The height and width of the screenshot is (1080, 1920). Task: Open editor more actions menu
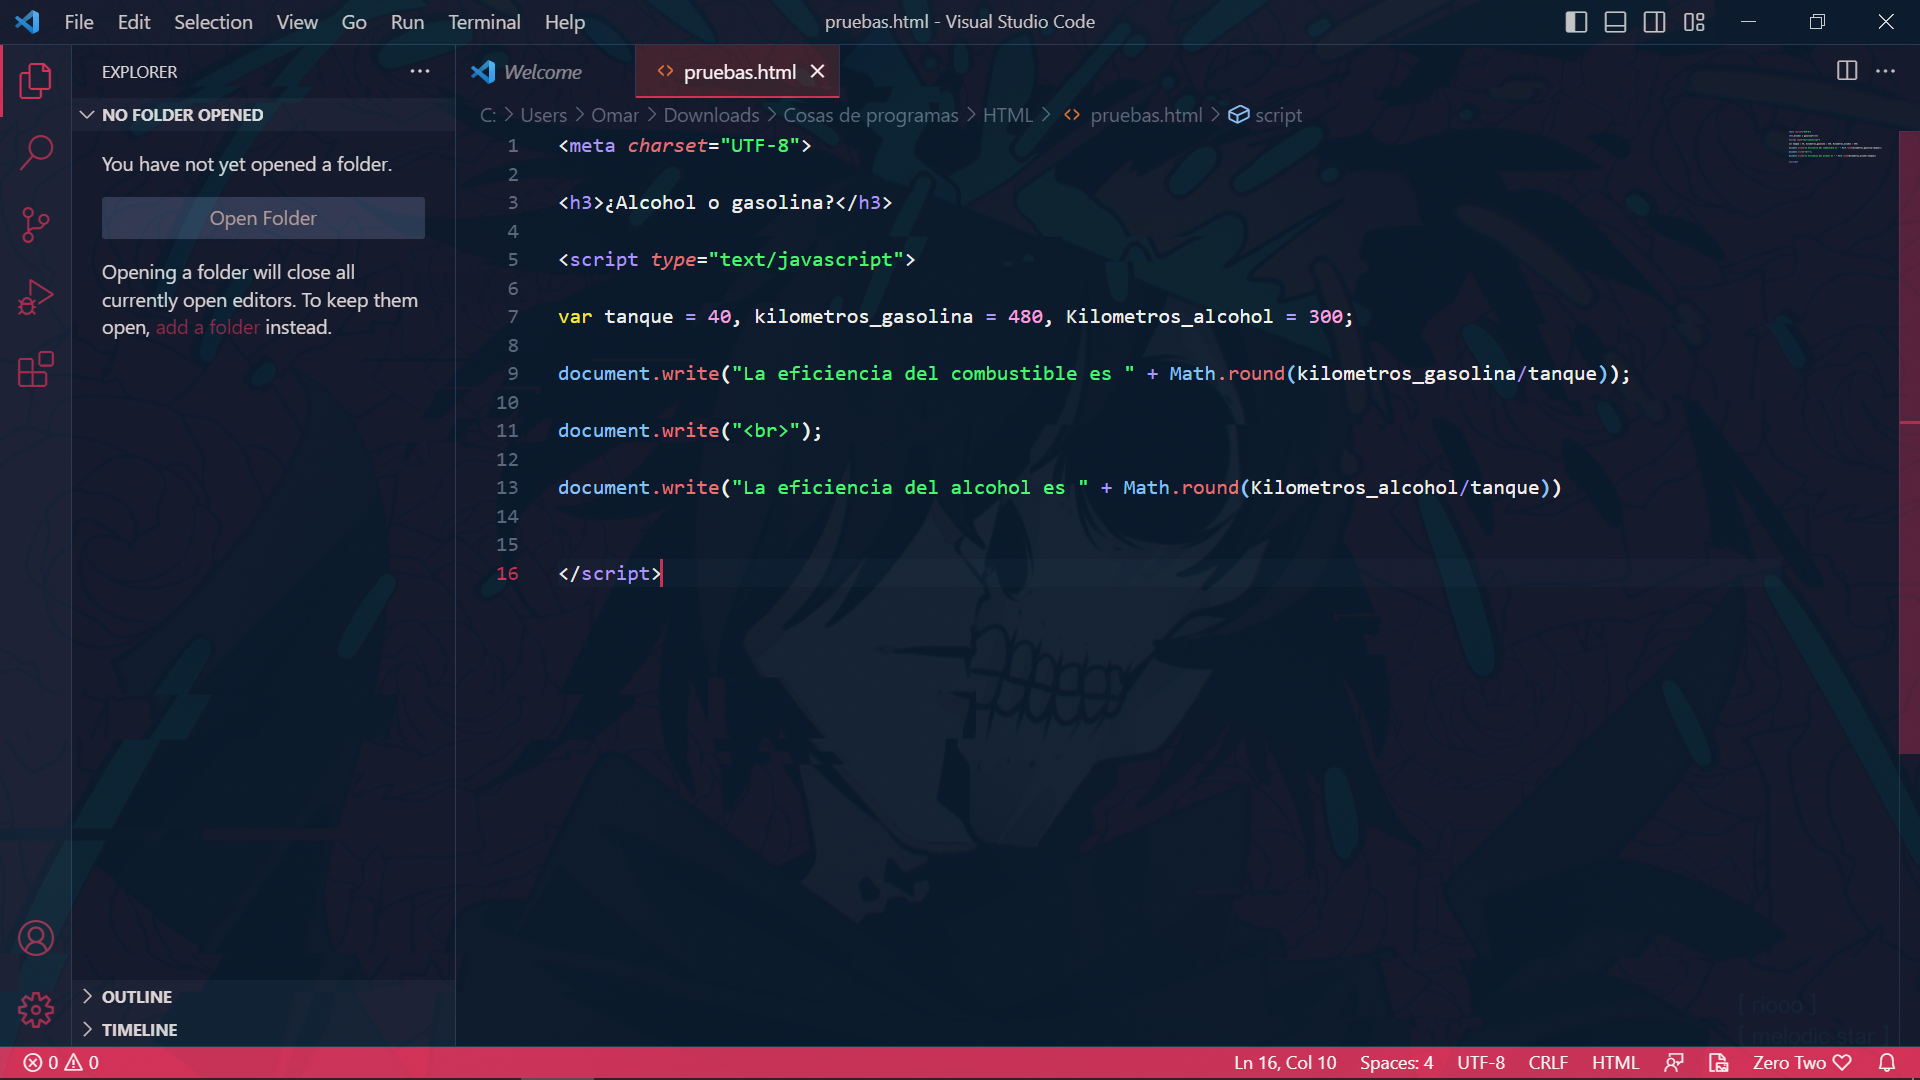point(1885,71)
